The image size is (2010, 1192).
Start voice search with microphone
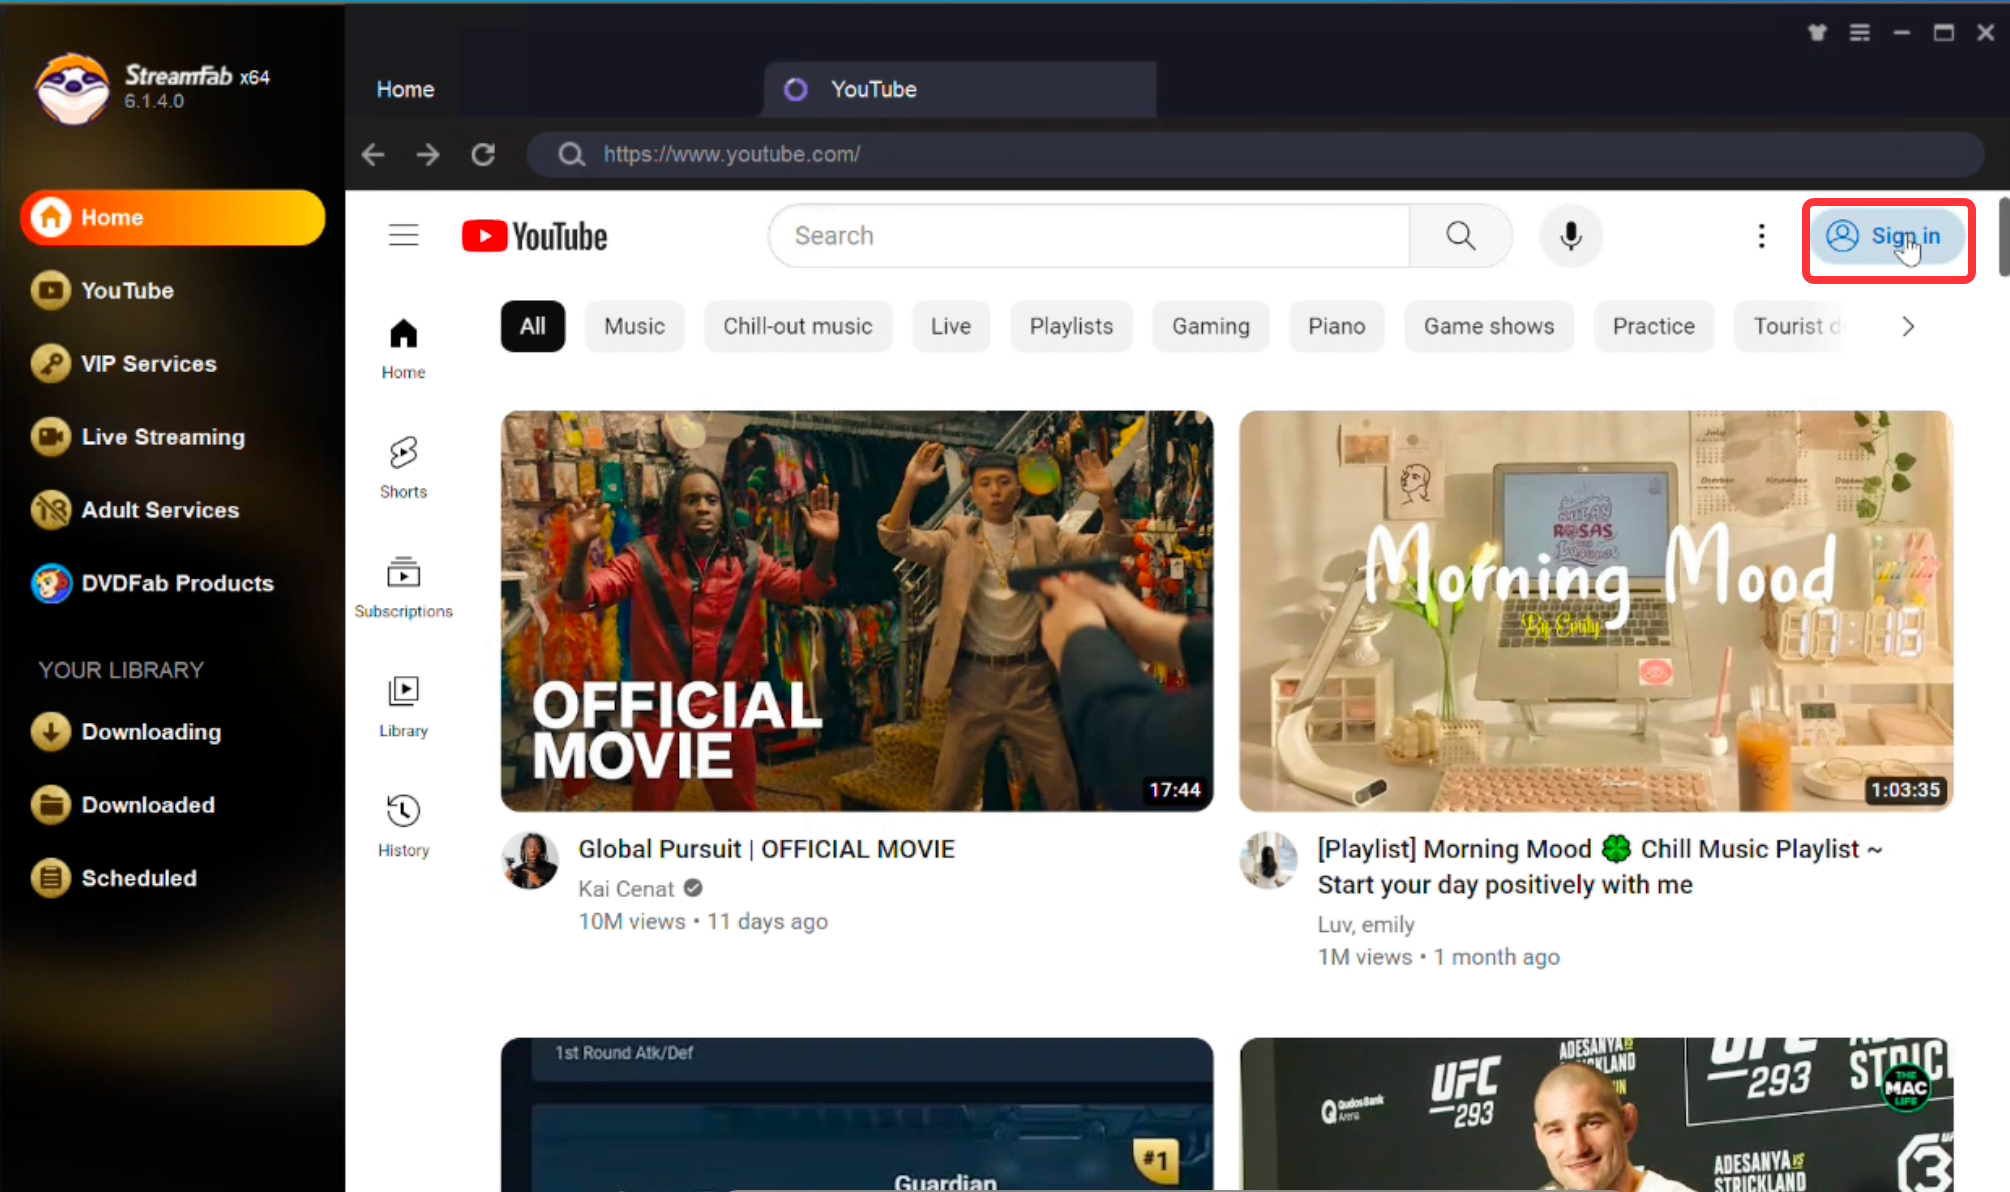click(x=1571, y=236)
